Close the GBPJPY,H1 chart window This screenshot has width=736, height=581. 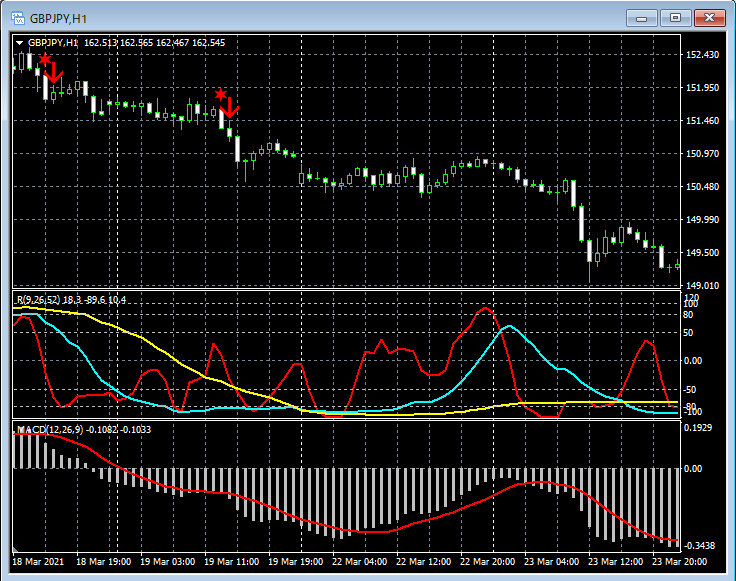click(x=709, y=18)
